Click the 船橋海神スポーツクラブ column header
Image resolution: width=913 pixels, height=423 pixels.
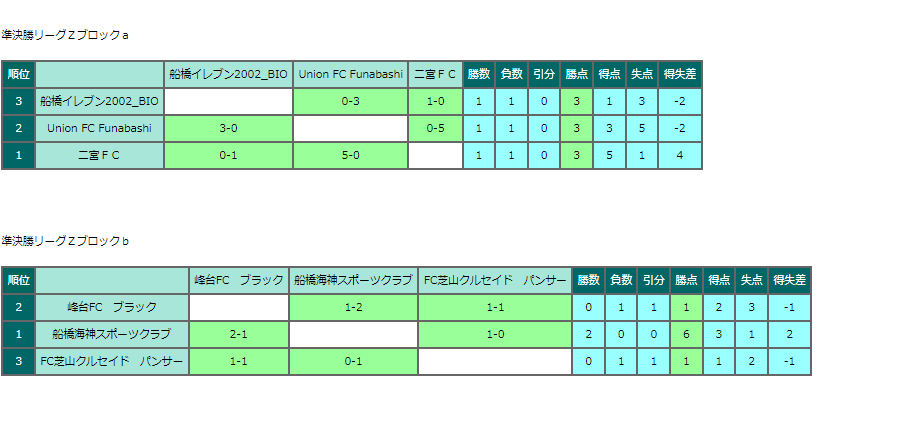tap(353, 281)
